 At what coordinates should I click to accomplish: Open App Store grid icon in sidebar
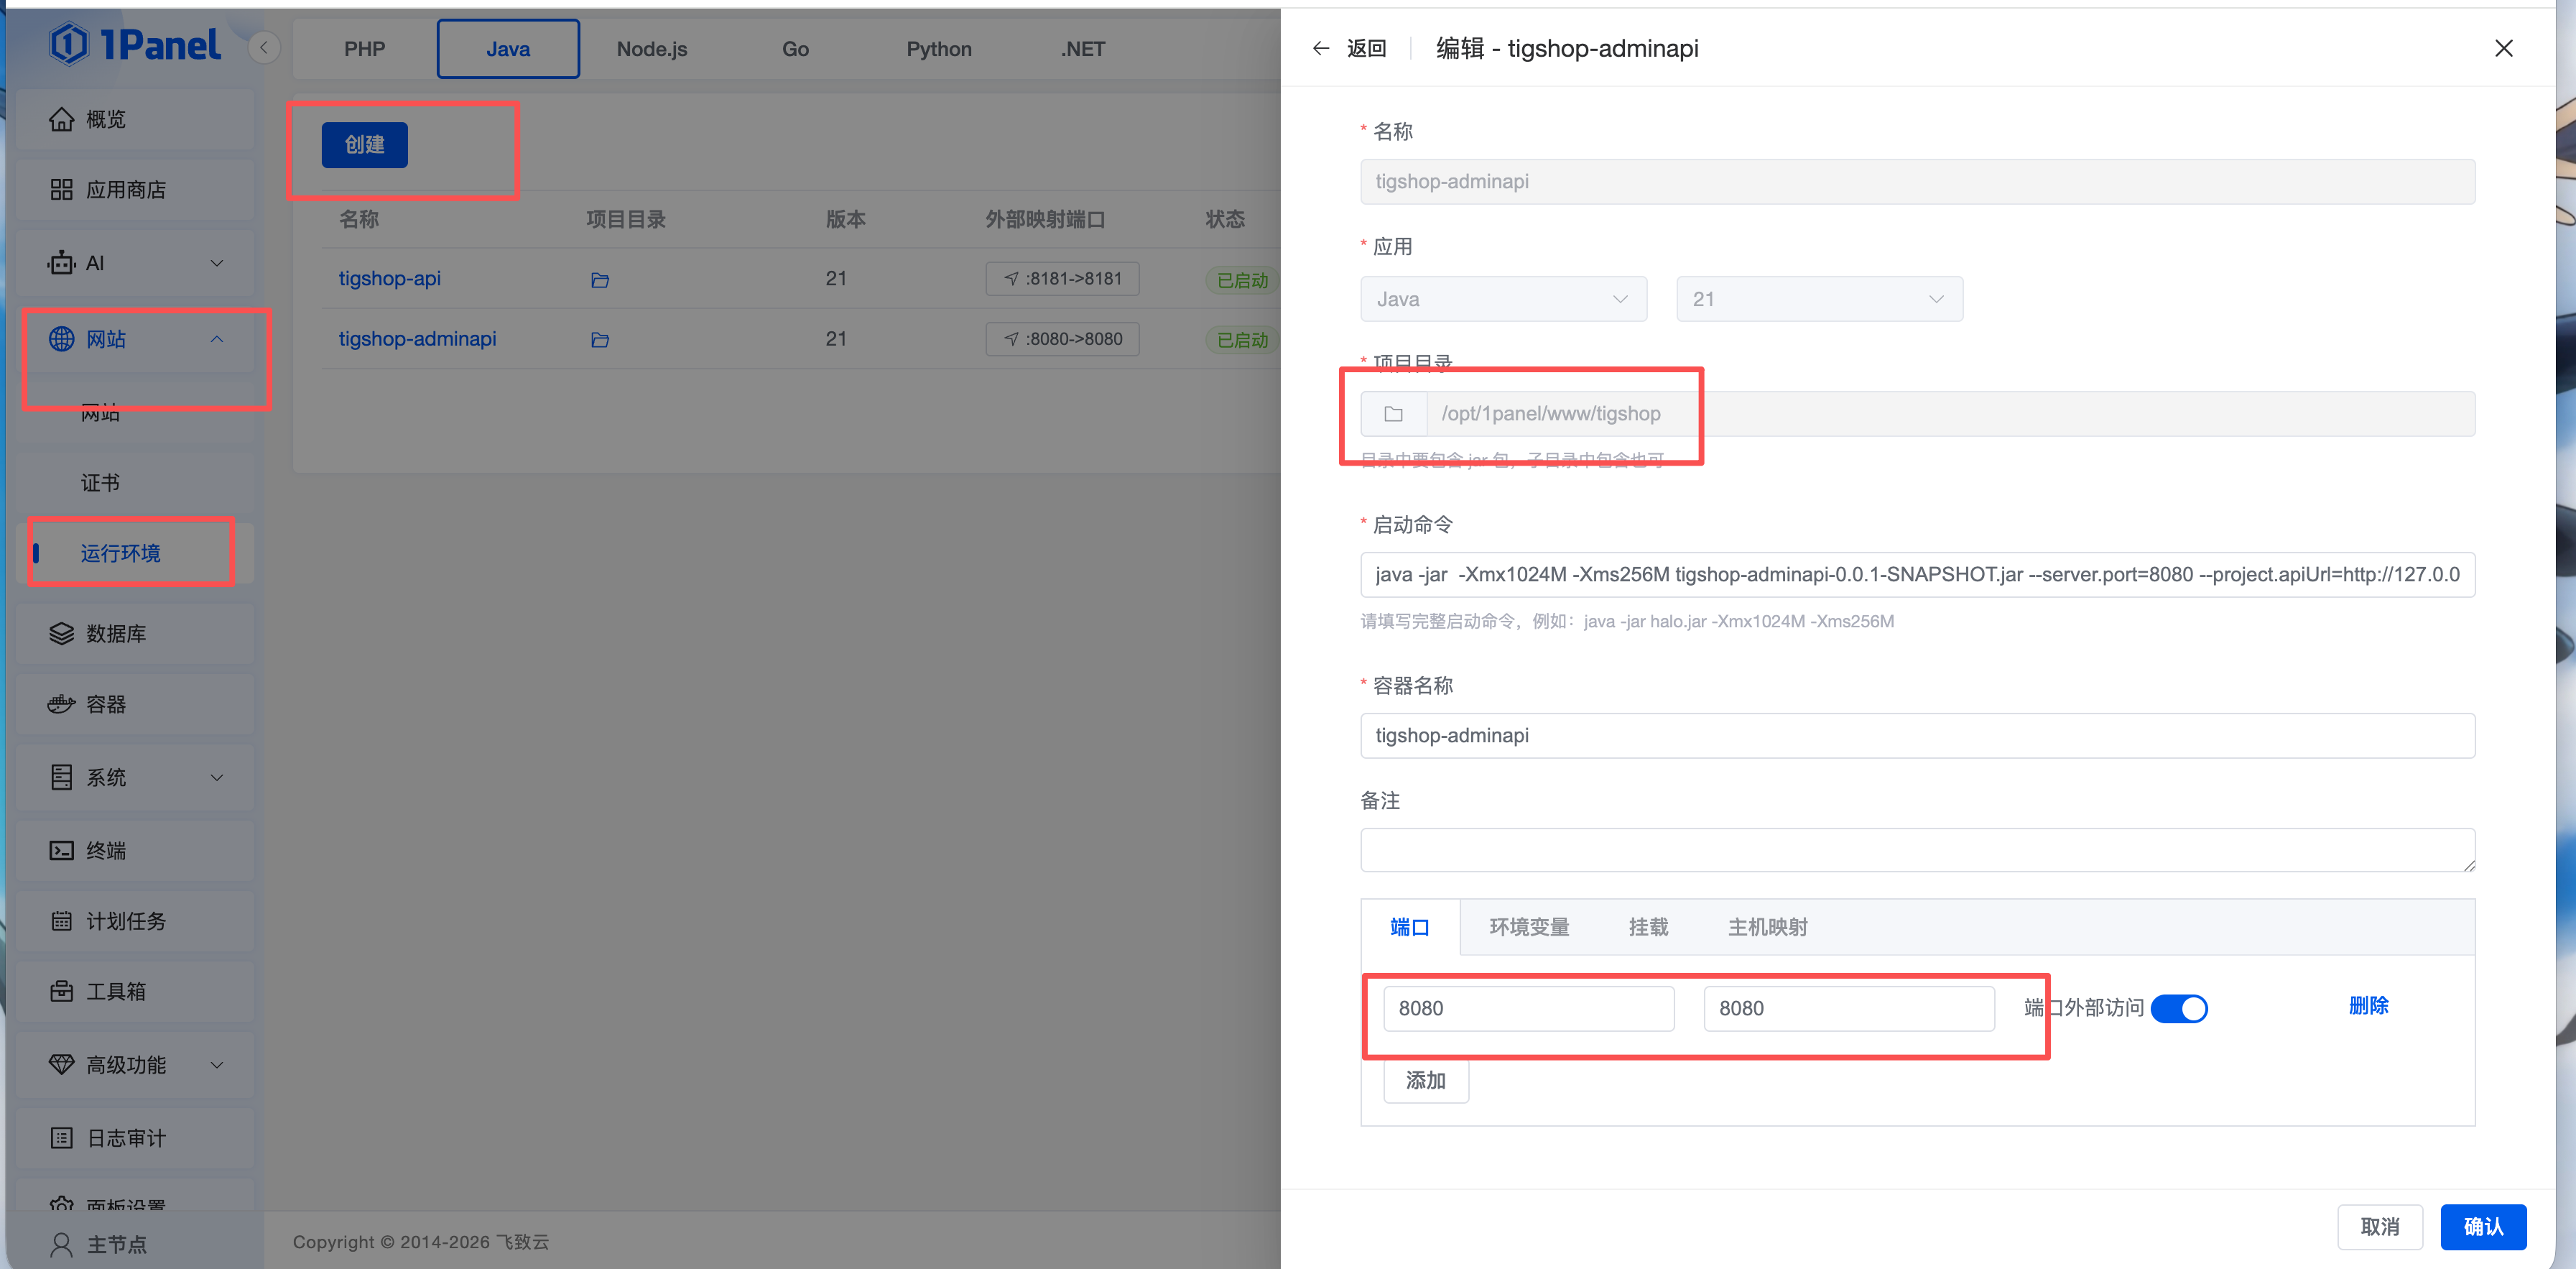pyautogui.click(x=61, y=190)
